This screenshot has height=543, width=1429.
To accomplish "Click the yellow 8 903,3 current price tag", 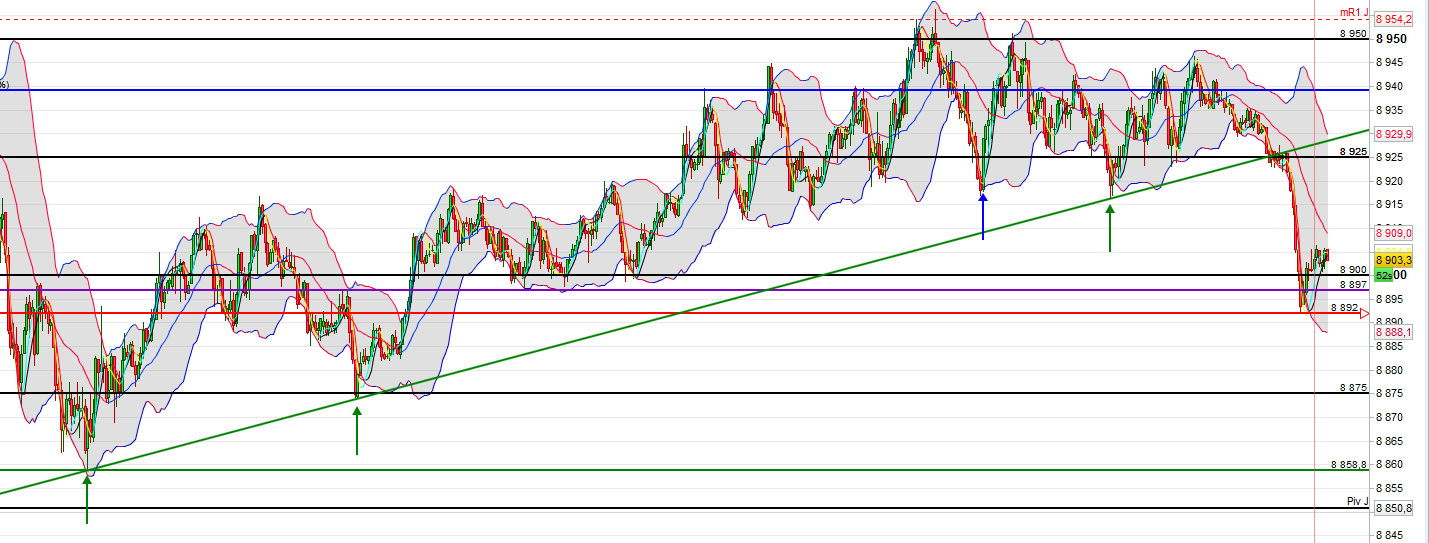I will pos(1393,260).
